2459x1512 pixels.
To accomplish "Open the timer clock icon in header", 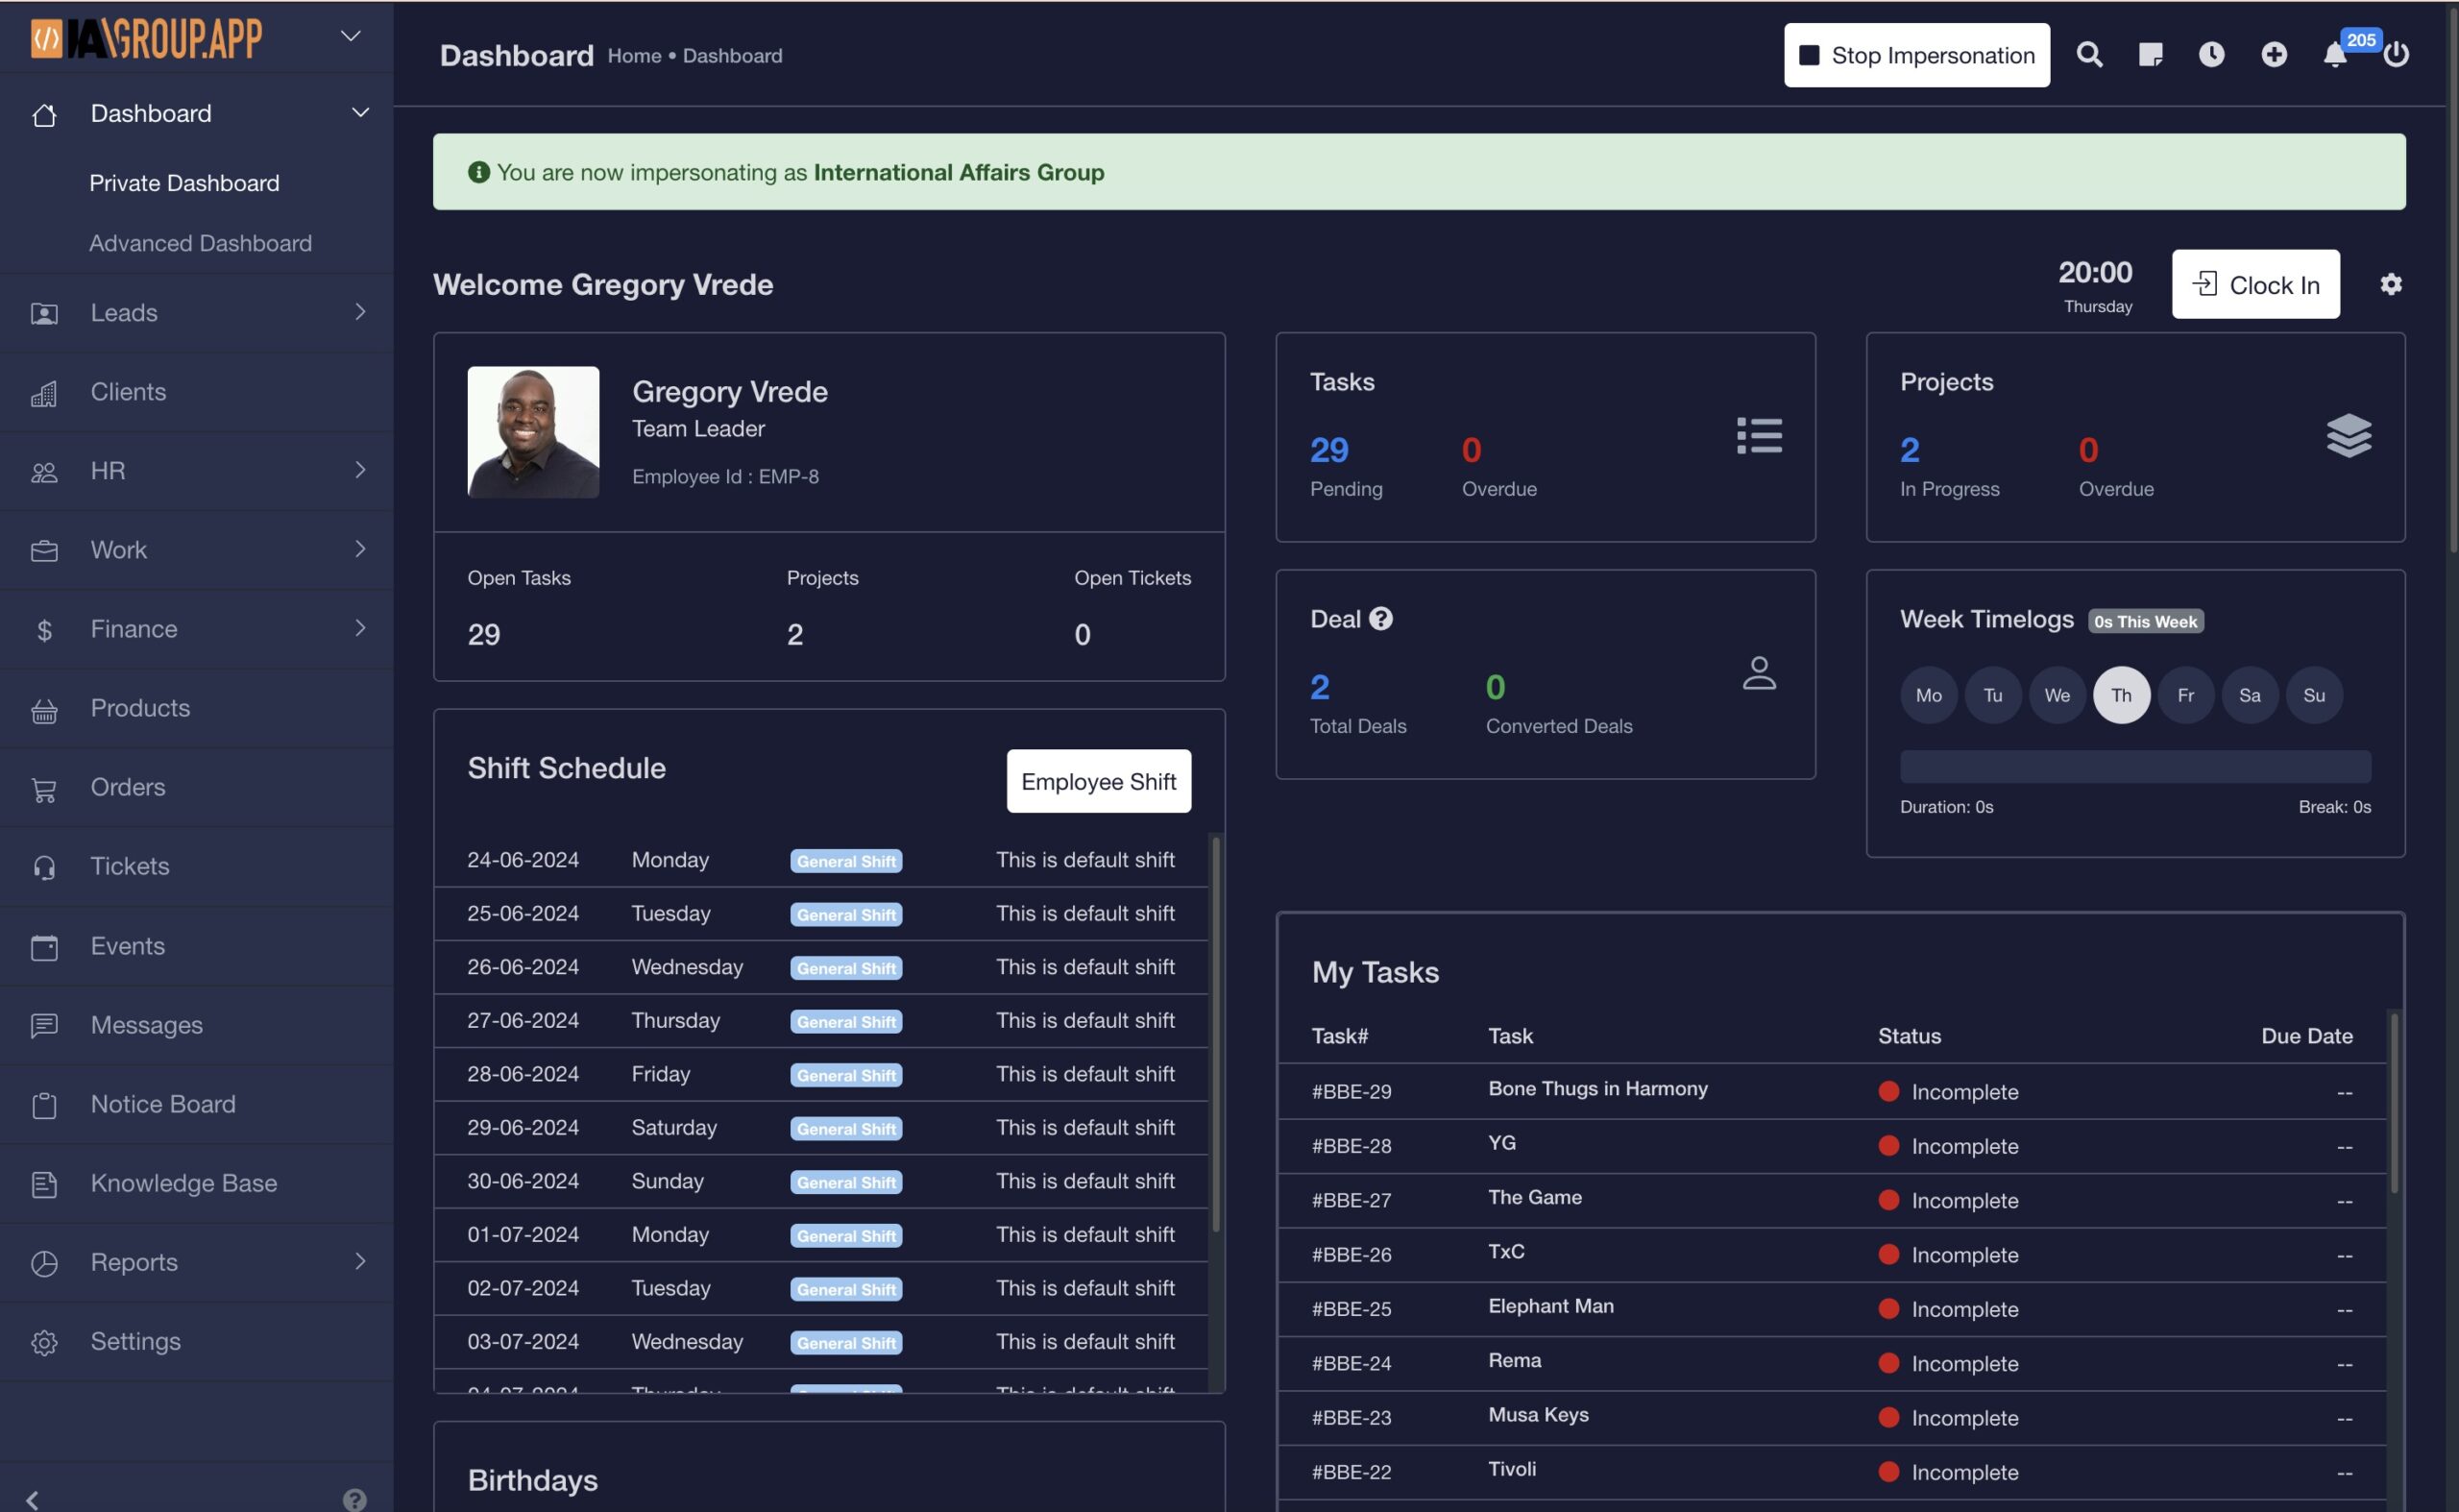I will tap(2211, 55).
